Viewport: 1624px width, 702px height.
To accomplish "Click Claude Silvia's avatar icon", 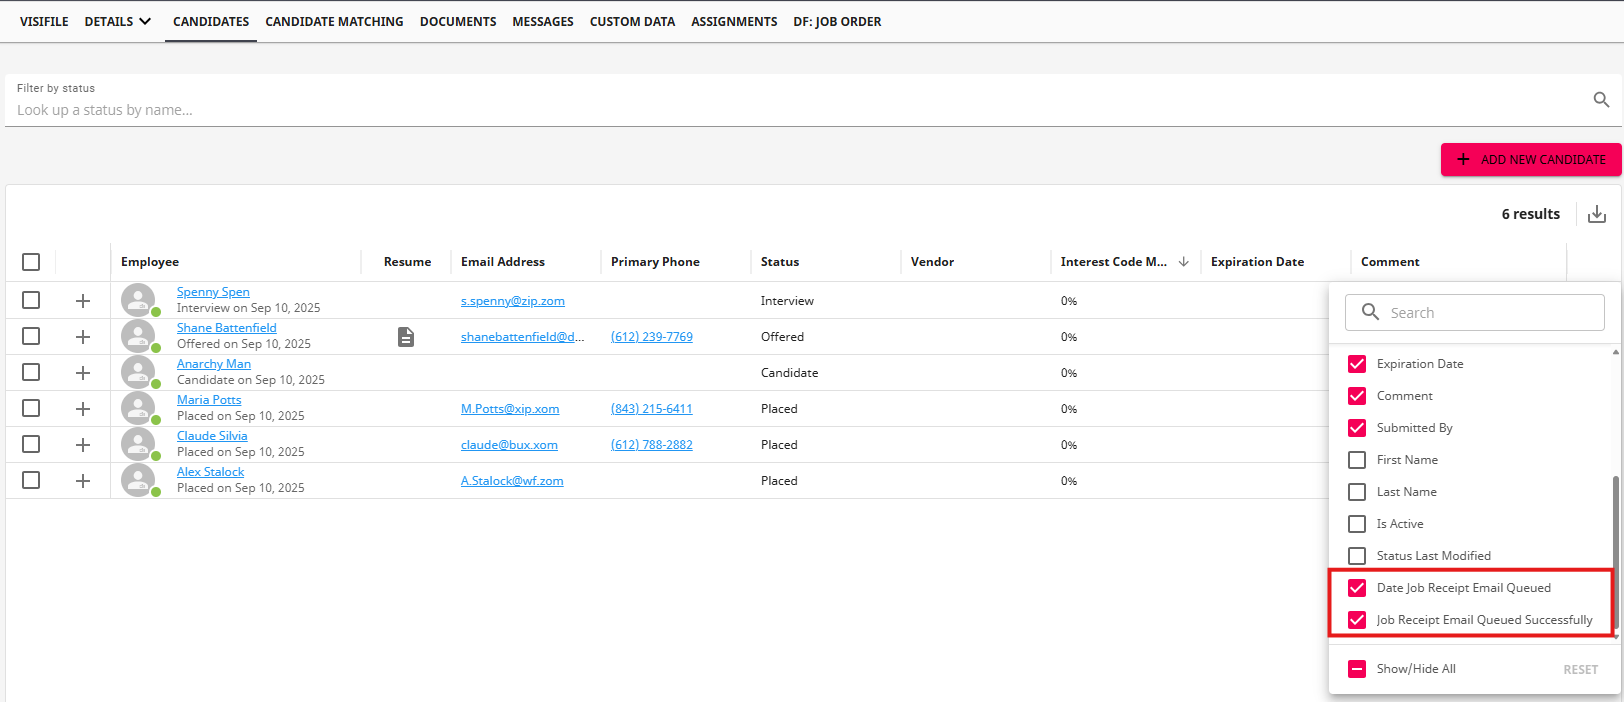I will point(138,444).
